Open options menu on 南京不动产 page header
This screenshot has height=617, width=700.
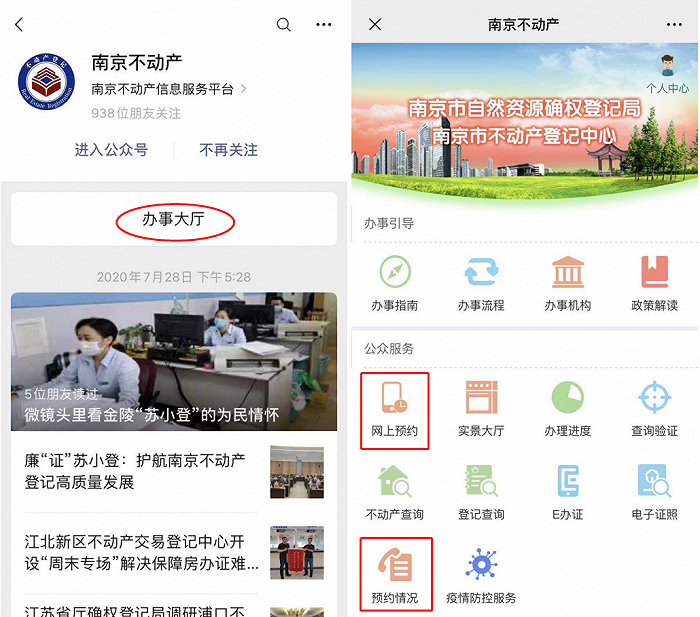point(674,25)
